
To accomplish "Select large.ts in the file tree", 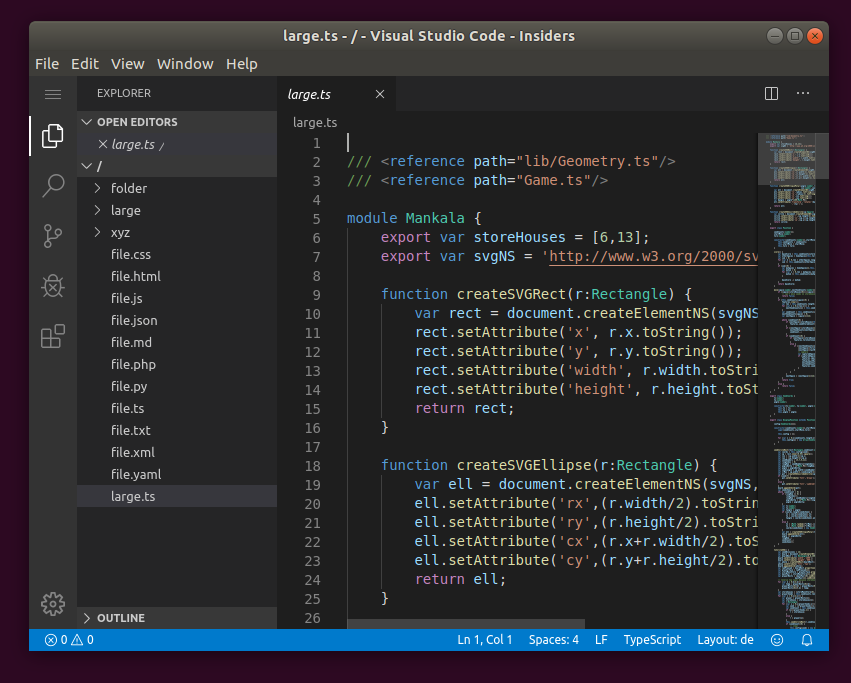I will click(177, 496).
